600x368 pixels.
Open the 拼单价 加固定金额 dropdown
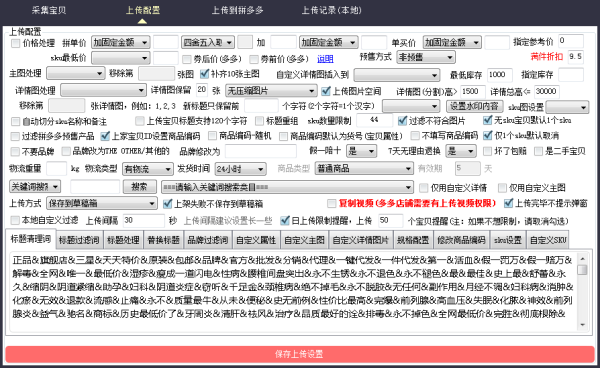(x=121, y=42)
